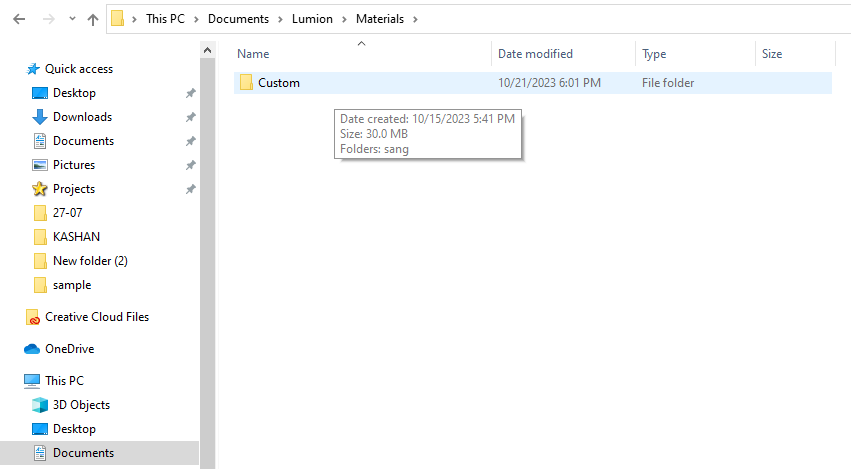This screenshot has width=851, height=469.
Task: Click pin icon next to Projects
Action: pyautogui.click(x=190, y=189)
